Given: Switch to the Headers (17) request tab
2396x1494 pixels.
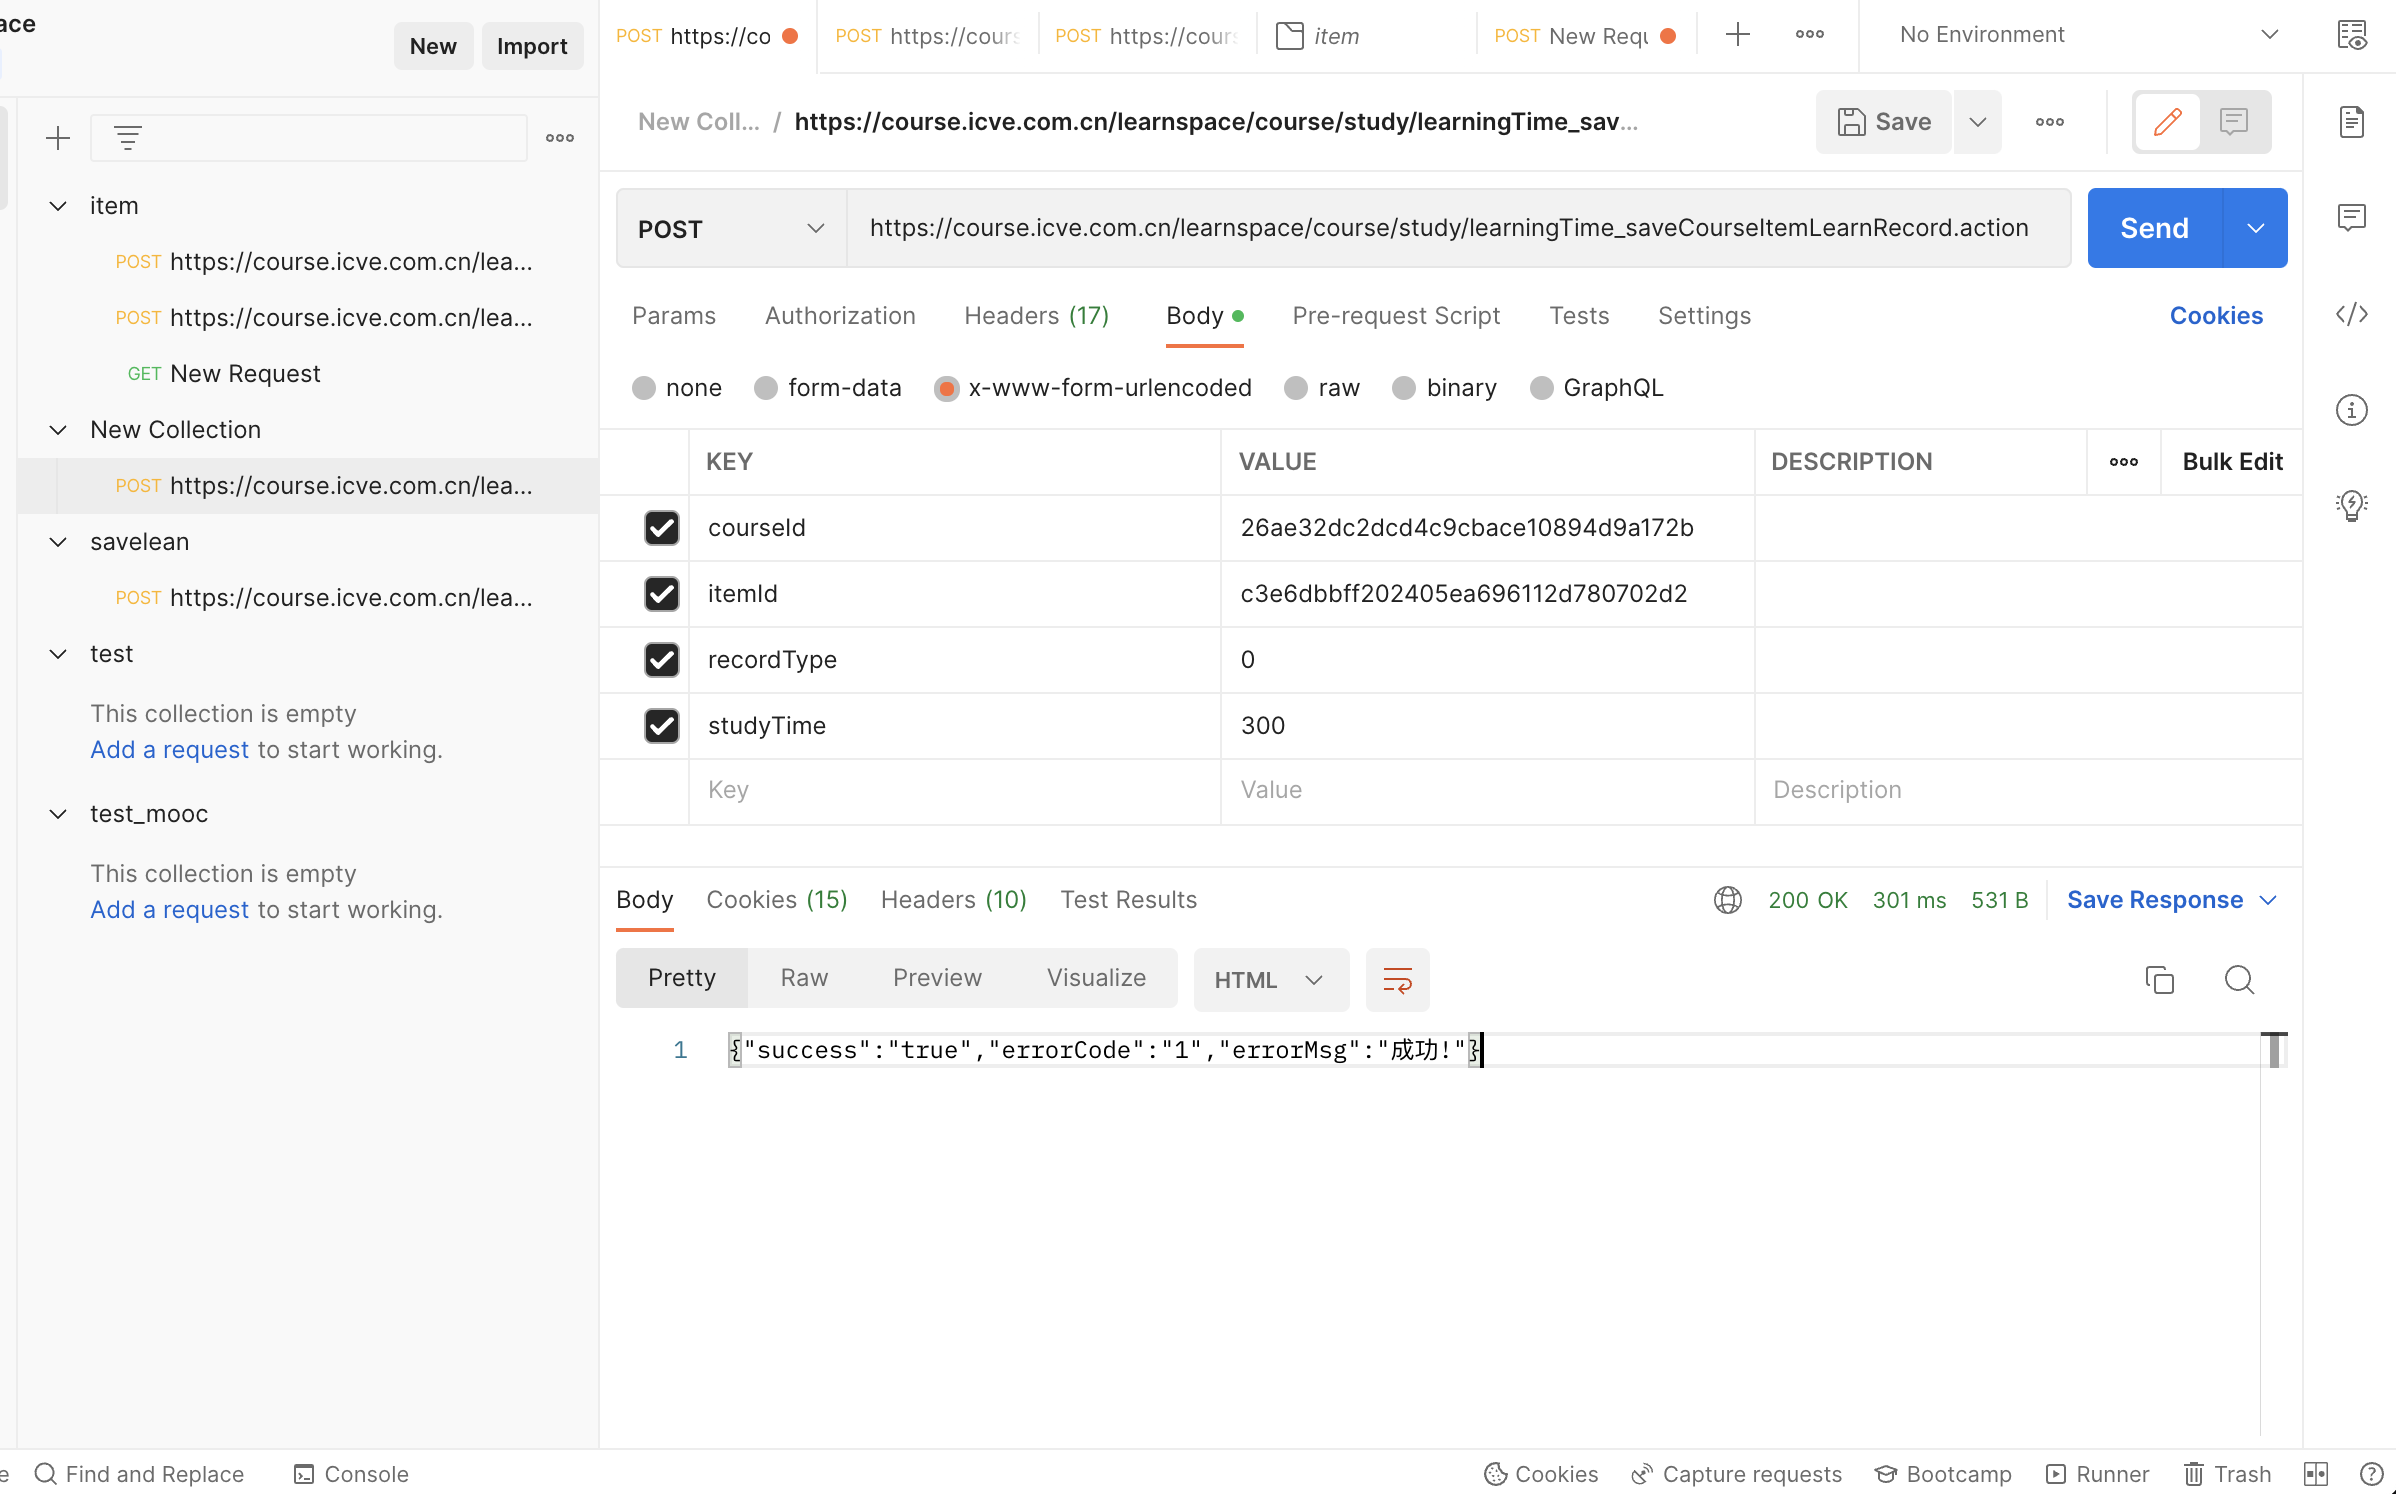Looking at the screenshot, I should click(x=1036, y=316).
